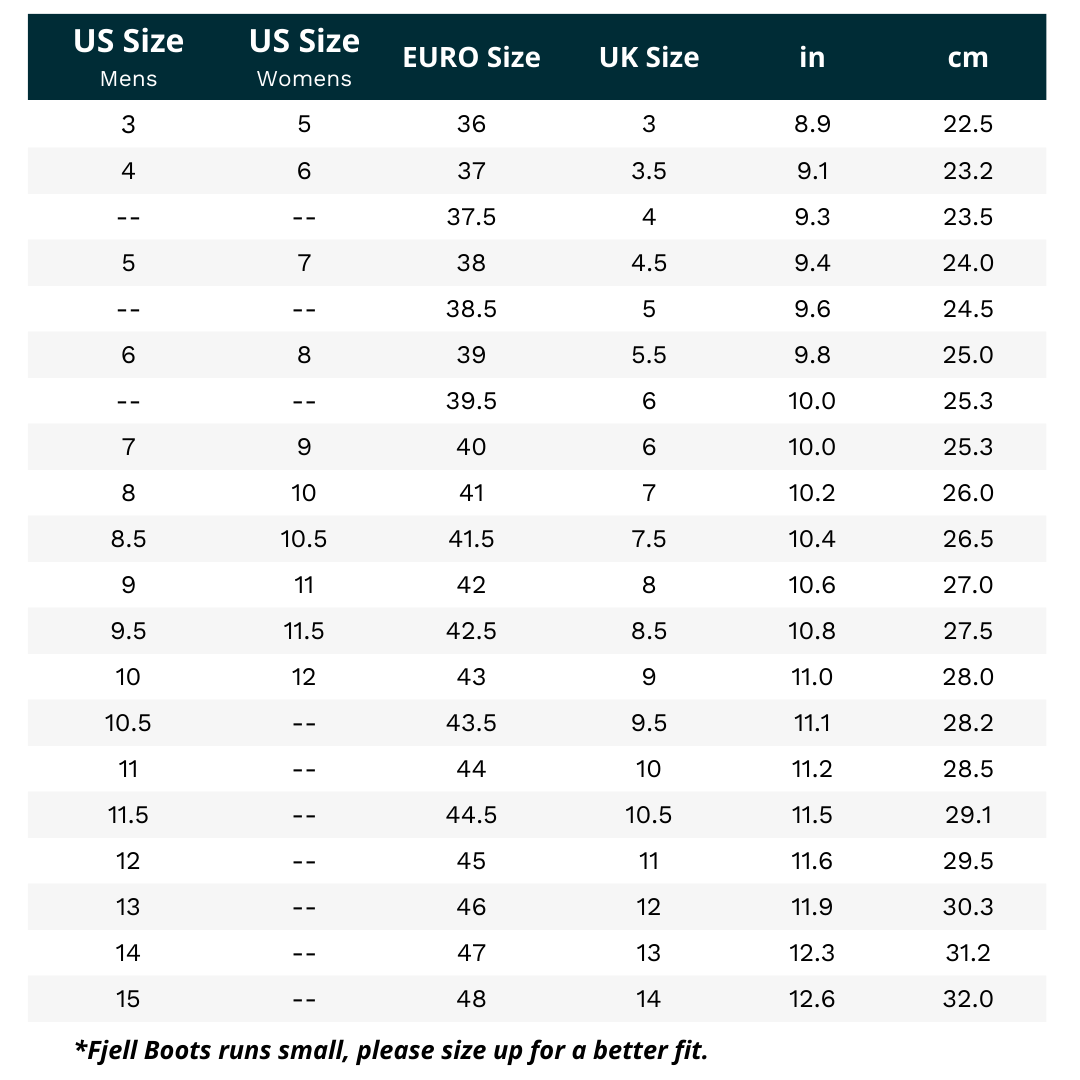Viewport: 1080px width, 1080px height.
Task: Select the EURO size 41.5 cell
Action: click(471, 539)
